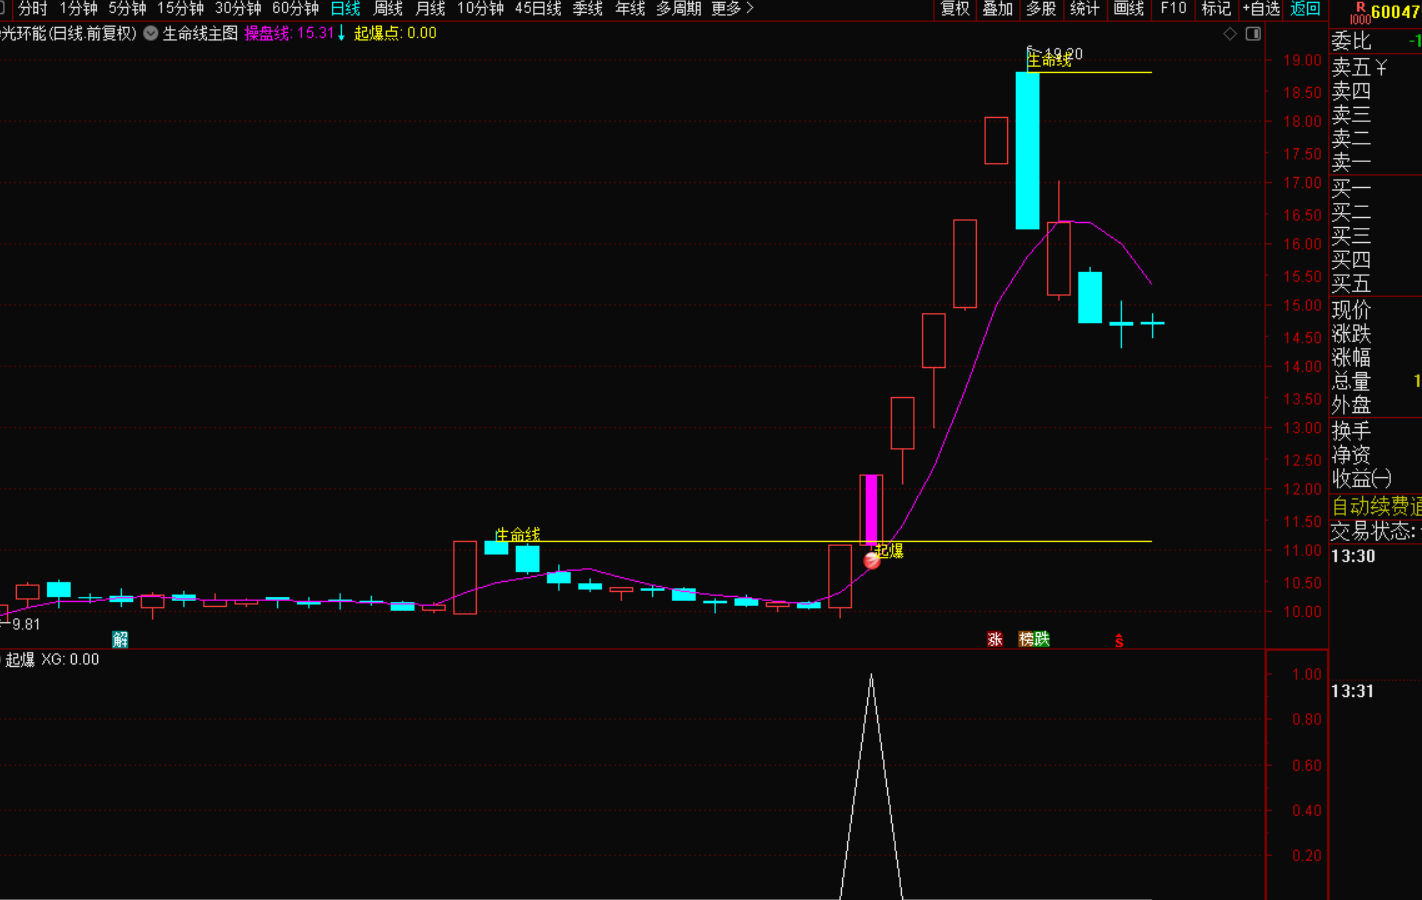This screenshot has width=1422, height=900.
Task: Switch to the 周线 weekly chart tab
Action: point(388,9)
